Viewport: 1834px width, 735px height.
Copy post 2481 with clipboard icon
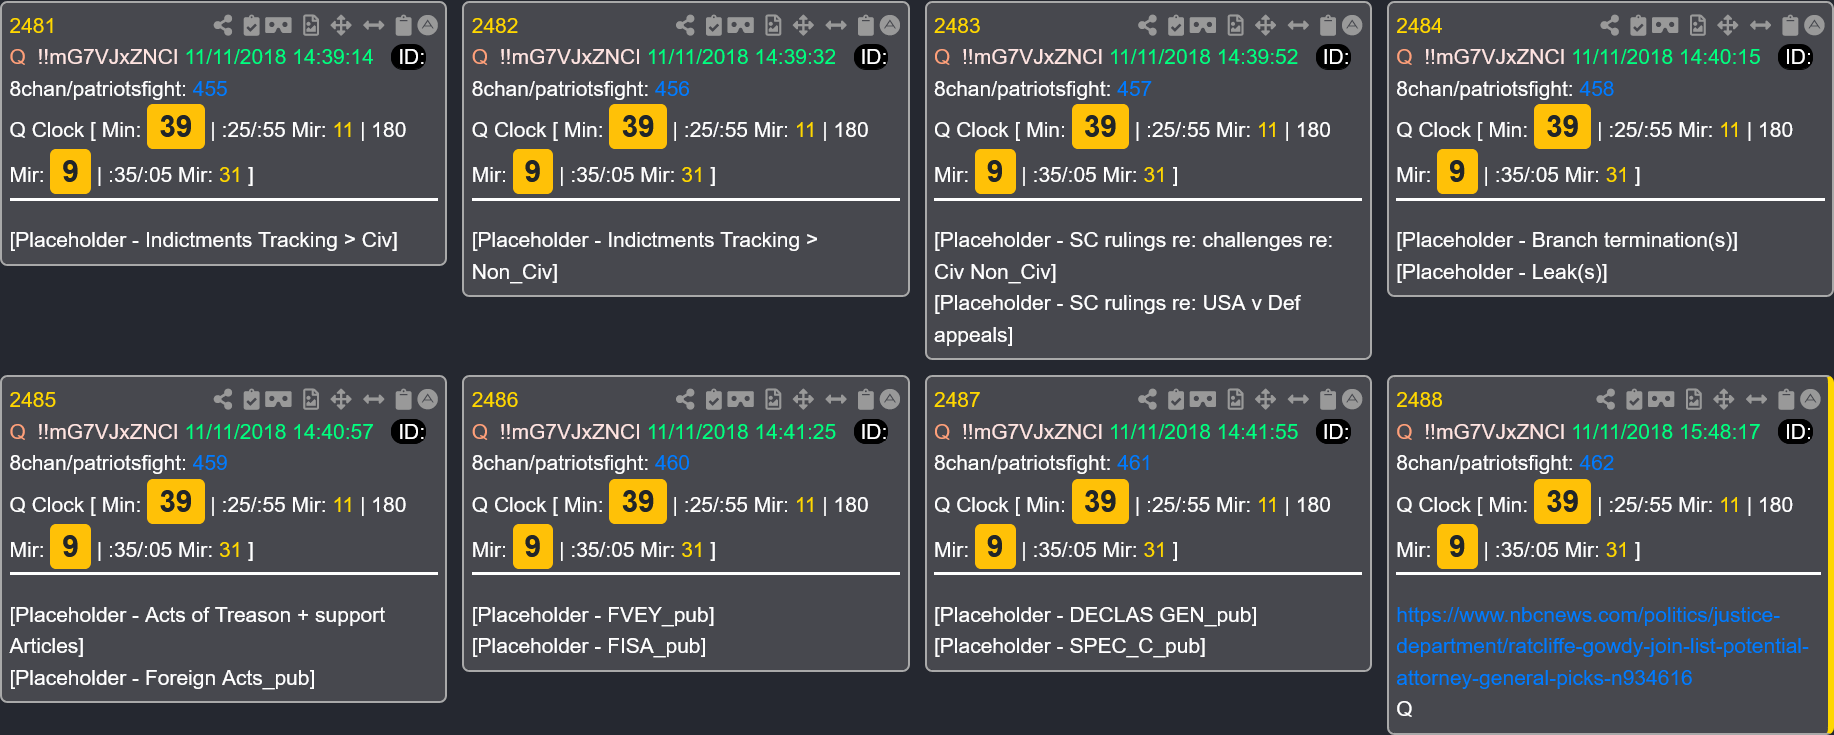[x=404, y=25]
